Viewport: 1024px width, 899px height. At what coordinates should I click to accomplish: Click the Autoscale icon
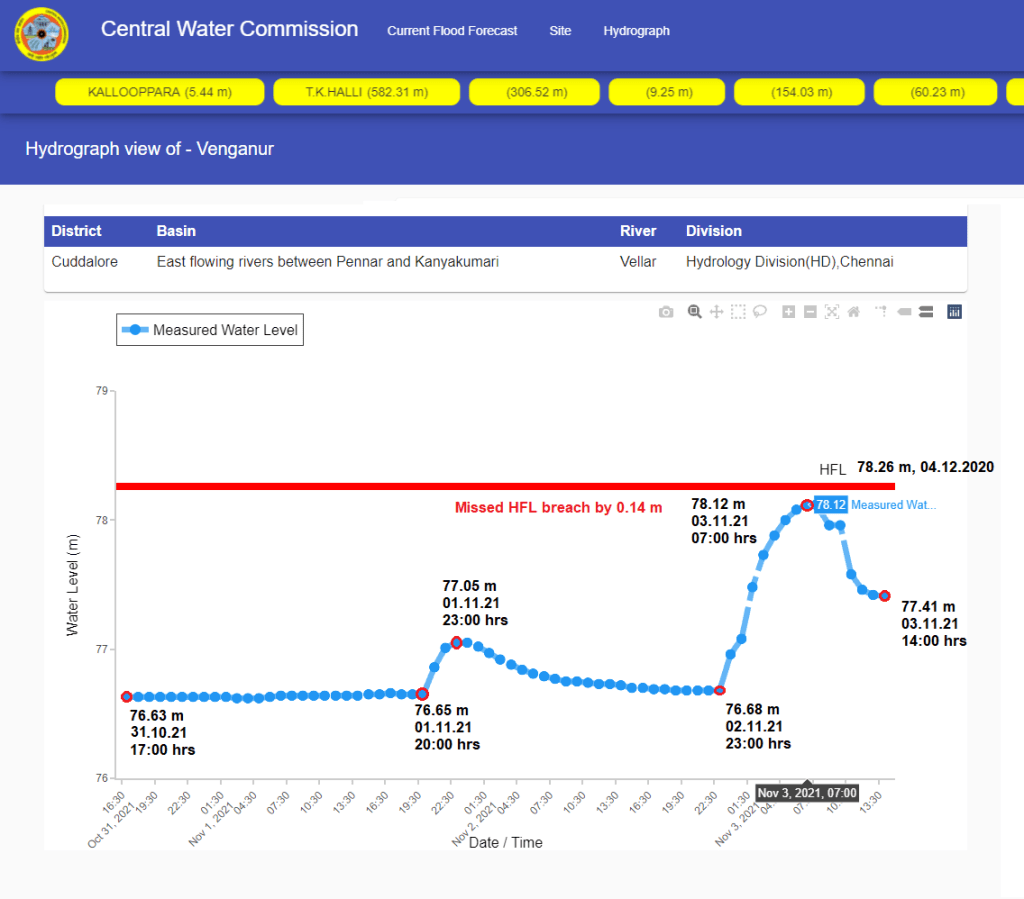(832, 312)
